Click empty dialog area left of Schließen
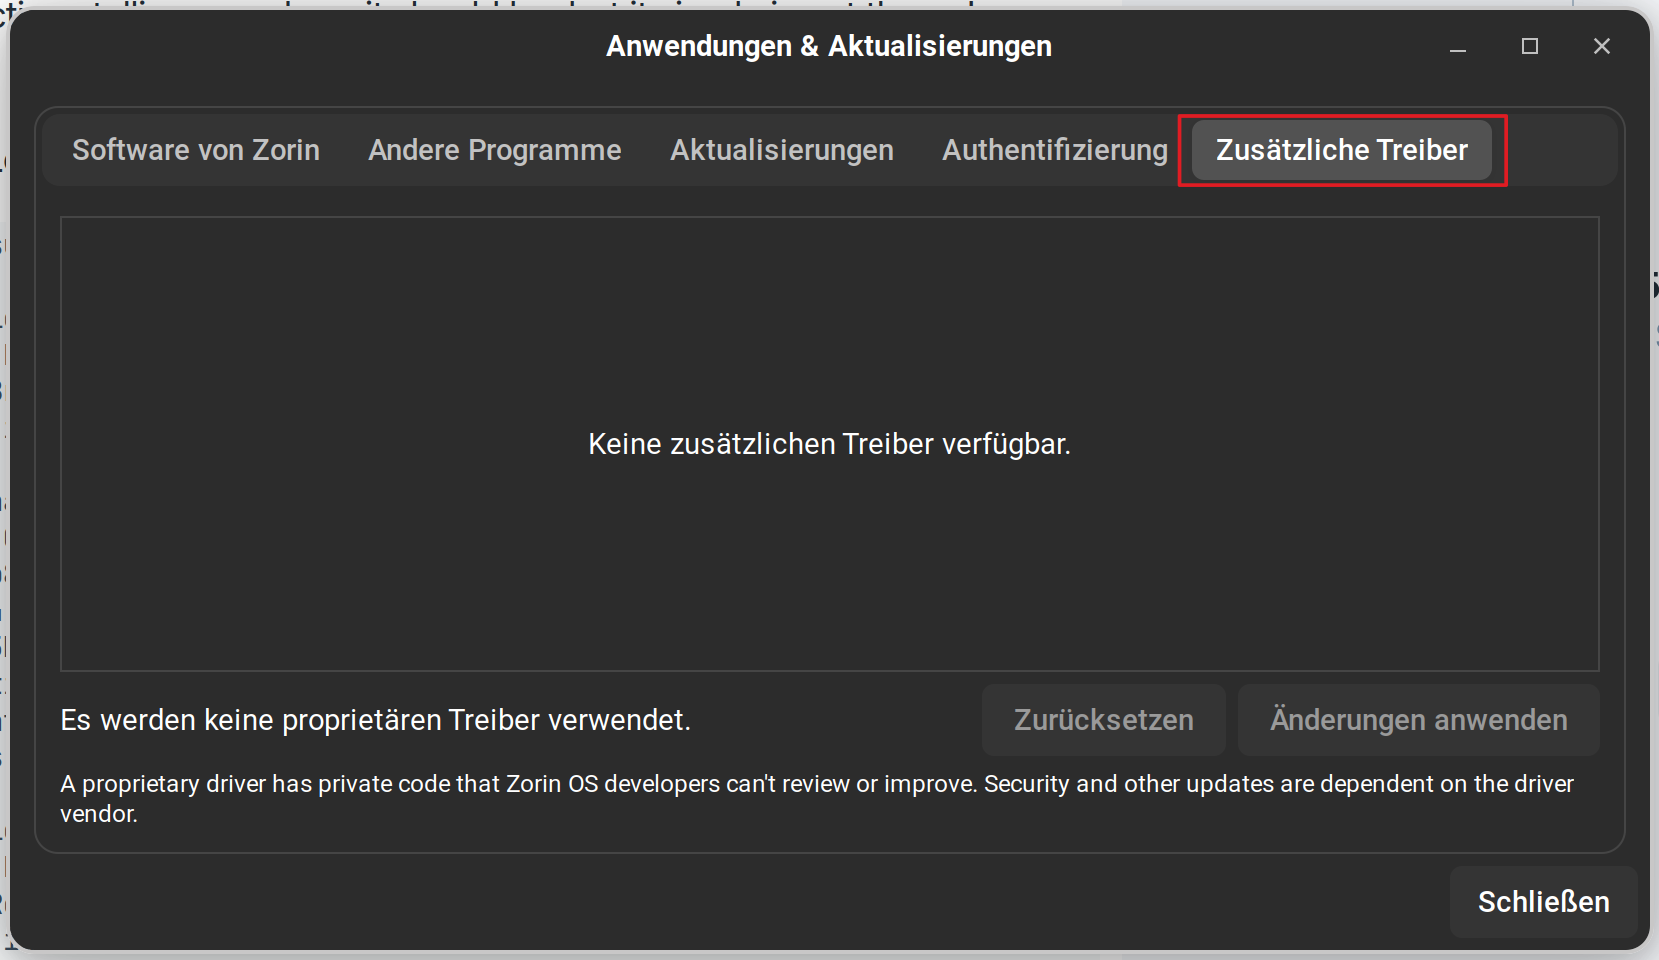The height and width of the screenshot is (960, 1659). click(x=800, y=902)
